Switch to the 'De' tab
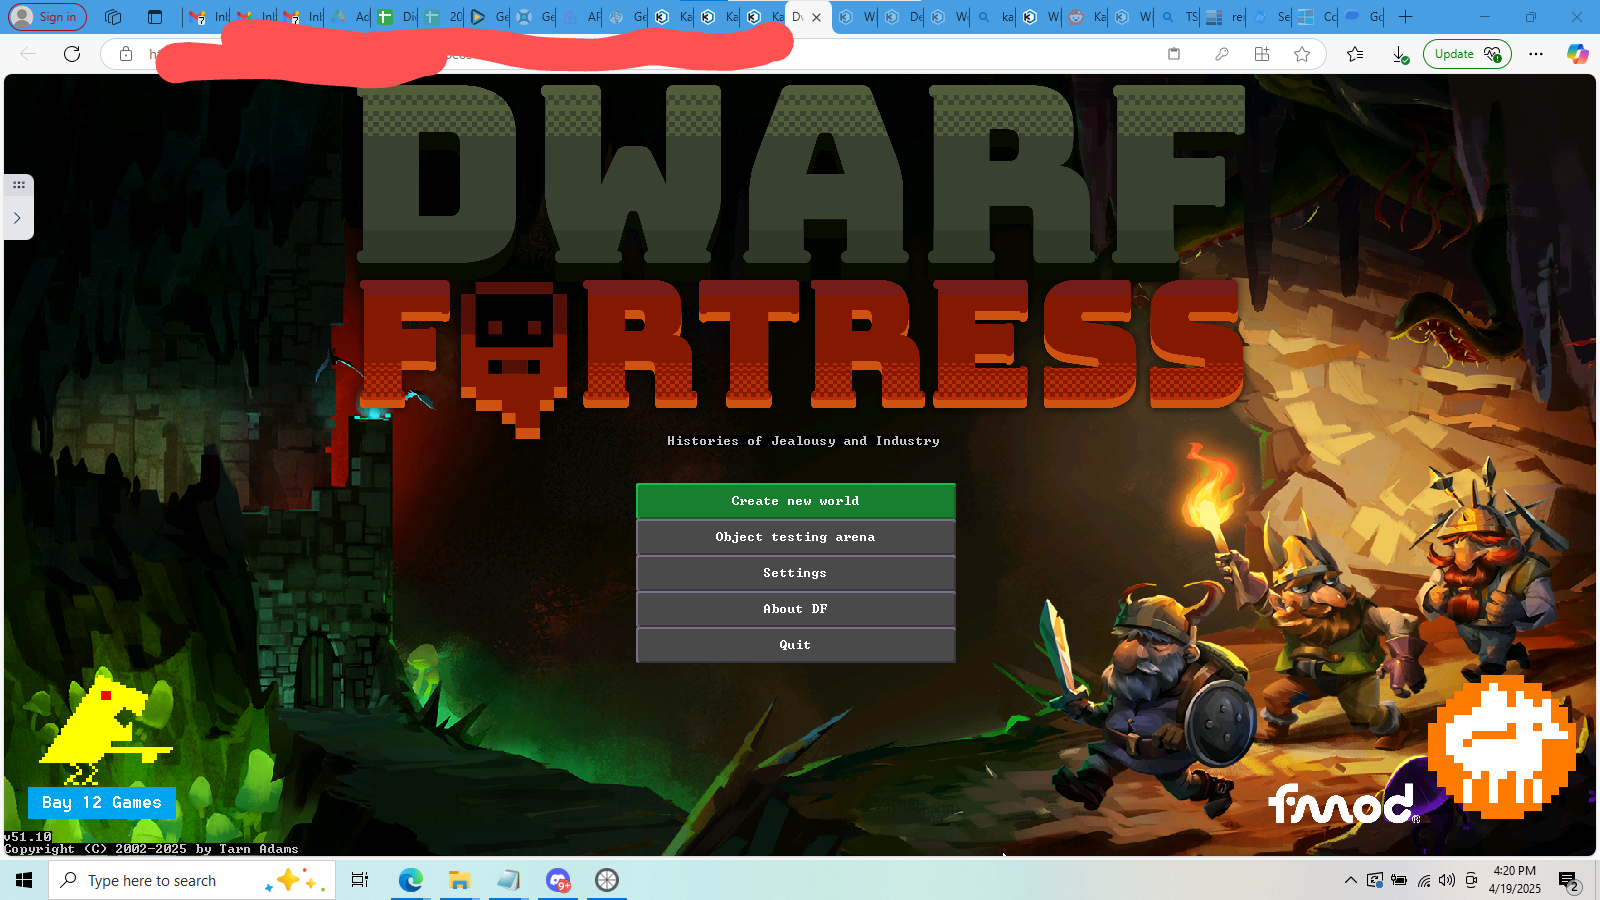The width and height of the screenshot is (1600, 900). tap(902, 17)
